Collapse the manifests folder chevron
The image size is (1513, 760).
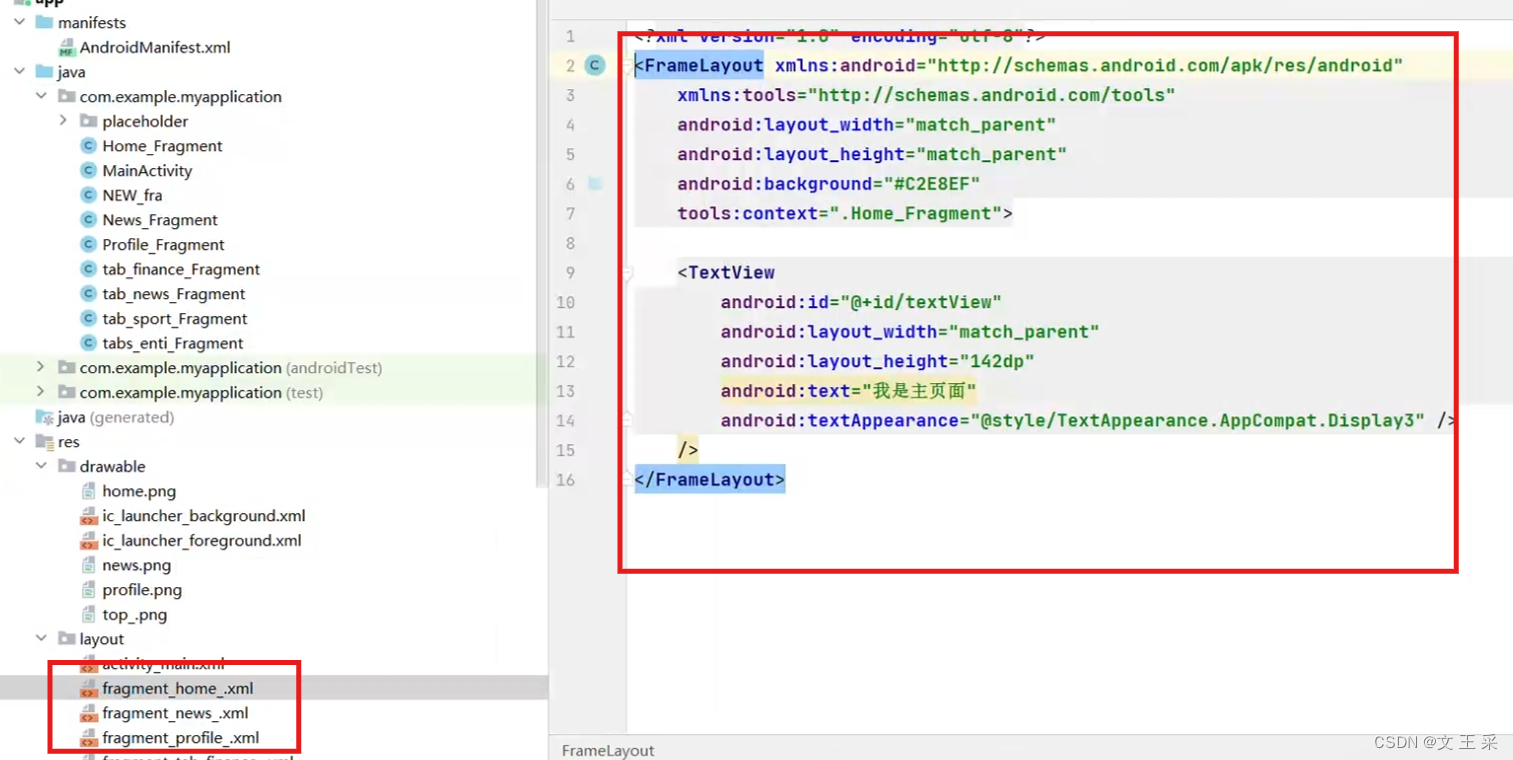(20, 22)
